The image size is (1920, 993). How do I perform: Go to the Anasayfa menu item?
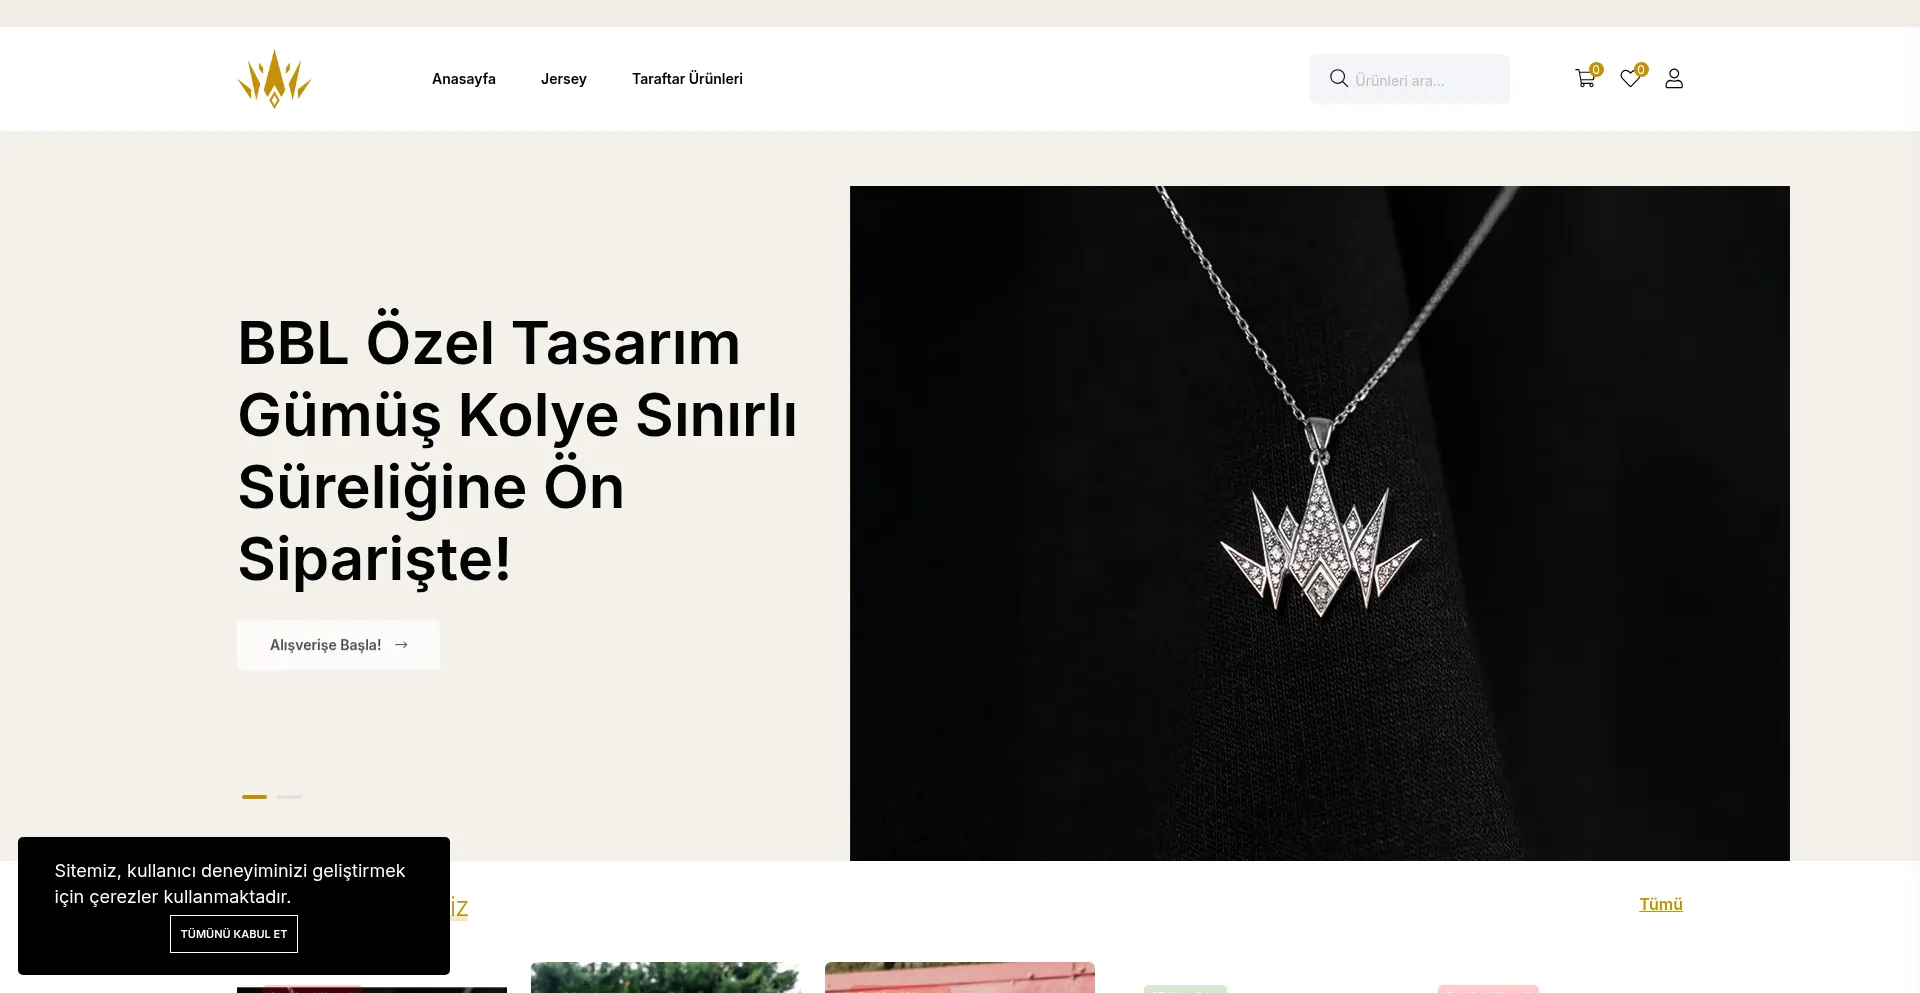click(x=464, y=79)
